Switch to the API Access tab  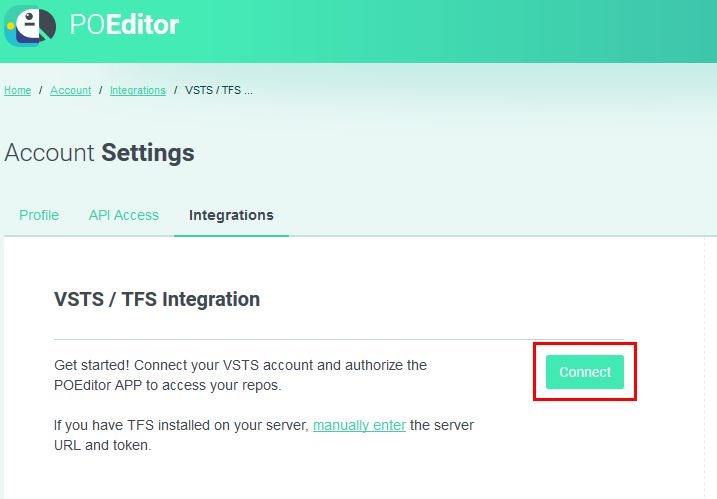123,215
